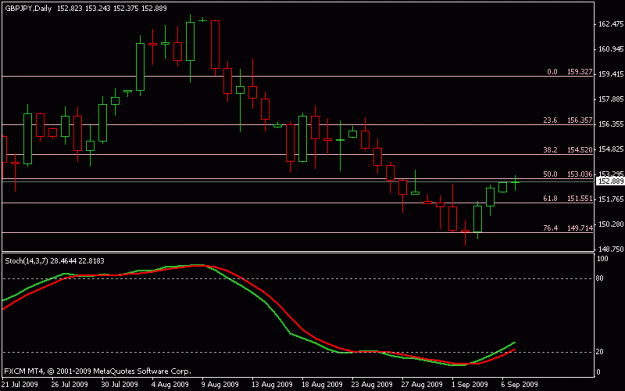
Task: Click the 23.6 Fibonacci label at 156.357
Action: tap(568, 120)
